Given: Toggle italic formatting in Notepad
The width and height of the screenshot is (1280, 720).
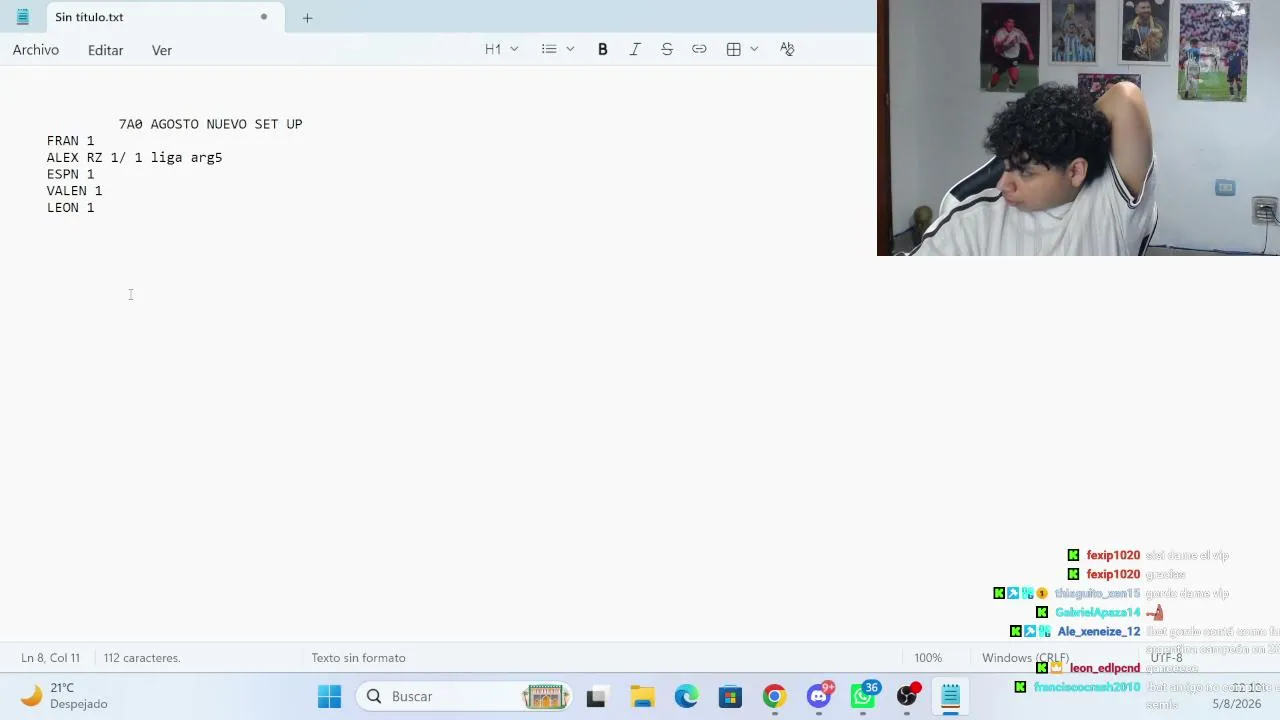Looking at the screenshot, I should pos(634,49).
